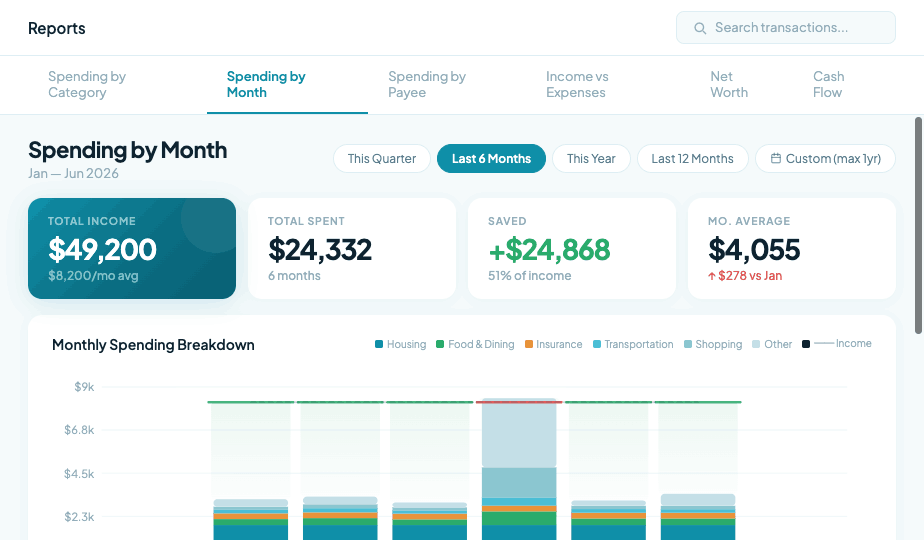This screenshot has width=924, height=540.
Task: Click the Jan — Jun 2026 date label
Action: pyautogui.click(x=73, y=173)
